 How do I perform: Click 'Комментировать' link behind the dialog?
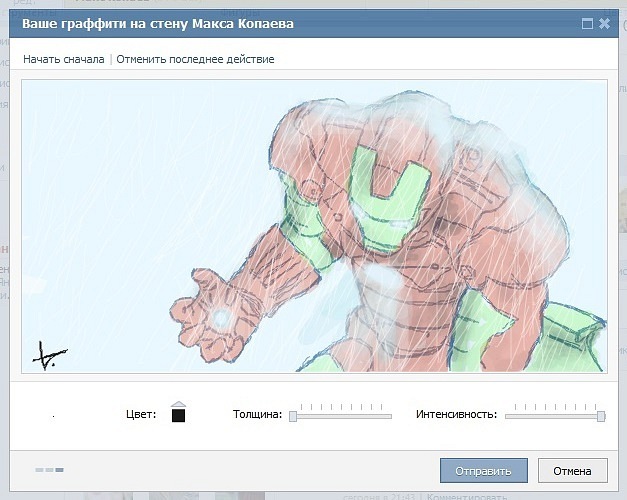(467, 497)
